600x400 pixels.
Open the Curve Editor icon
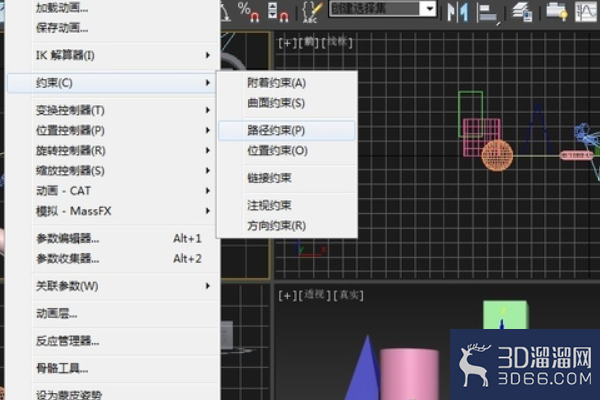(587, 11)
